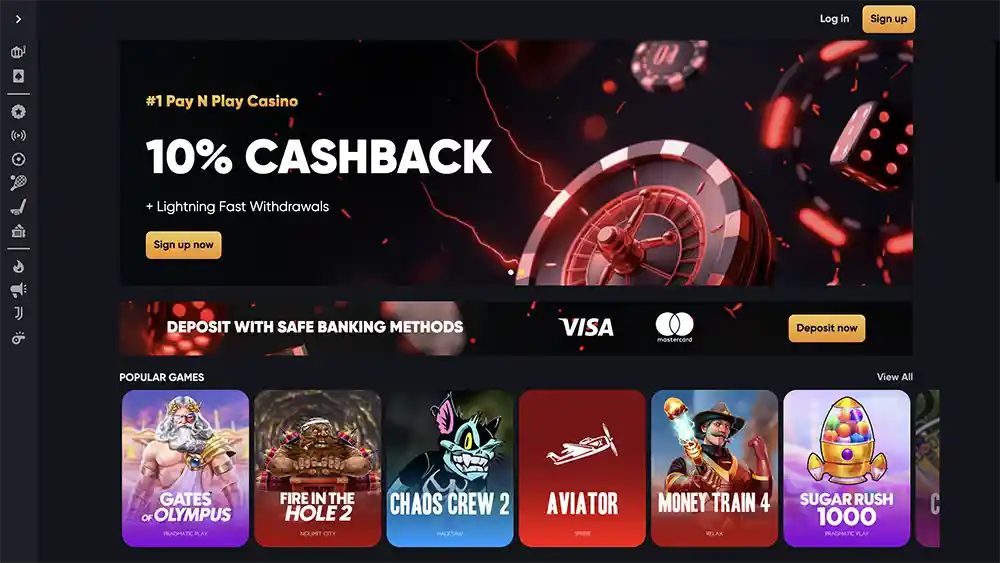
Task: Click the Log in link
Action: [834, 19]
